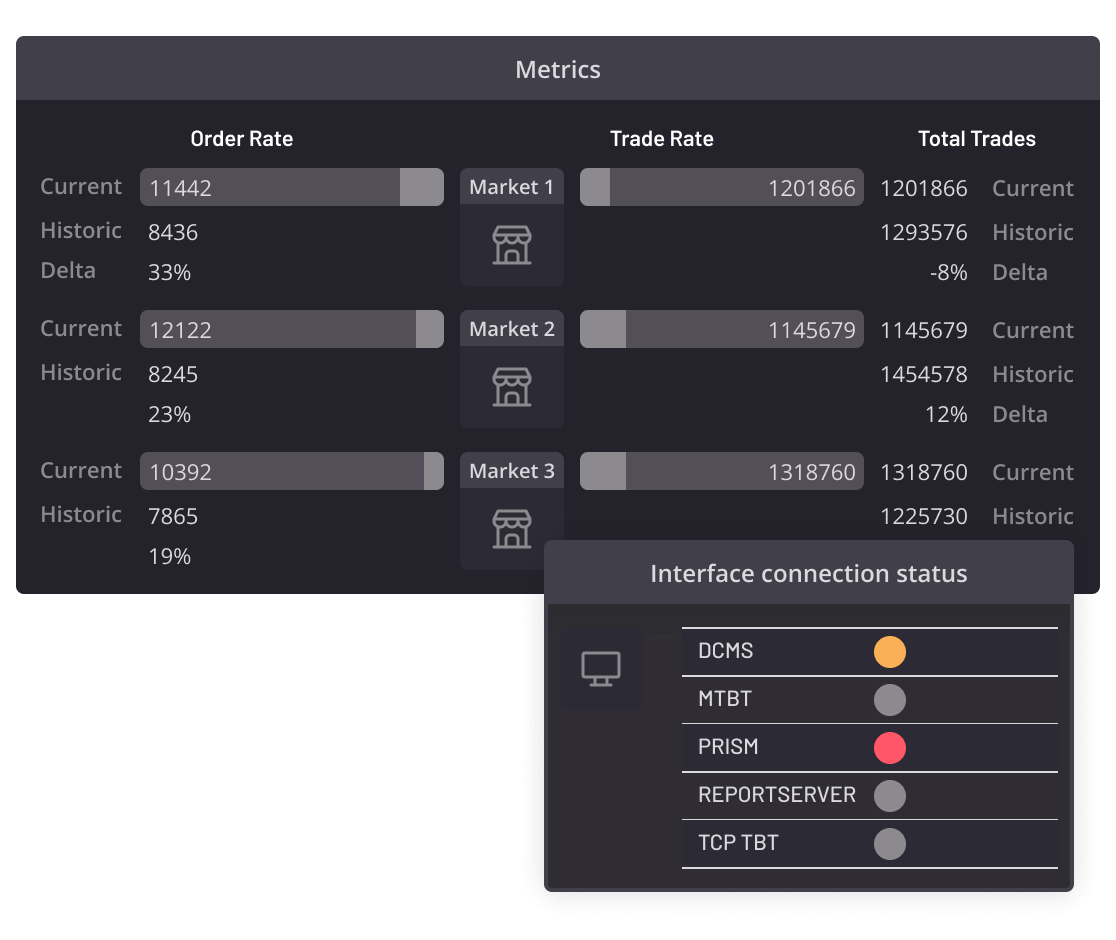The image size is (1116, 940).
Task: Expand the Order Rate column header
Action: pos(242,139)
